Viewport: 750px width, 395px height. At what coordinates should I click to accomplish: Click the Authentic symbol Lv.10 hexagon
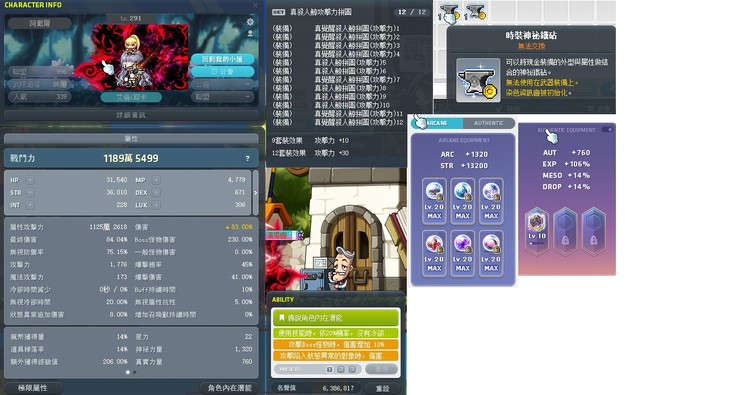click(537, 230)
